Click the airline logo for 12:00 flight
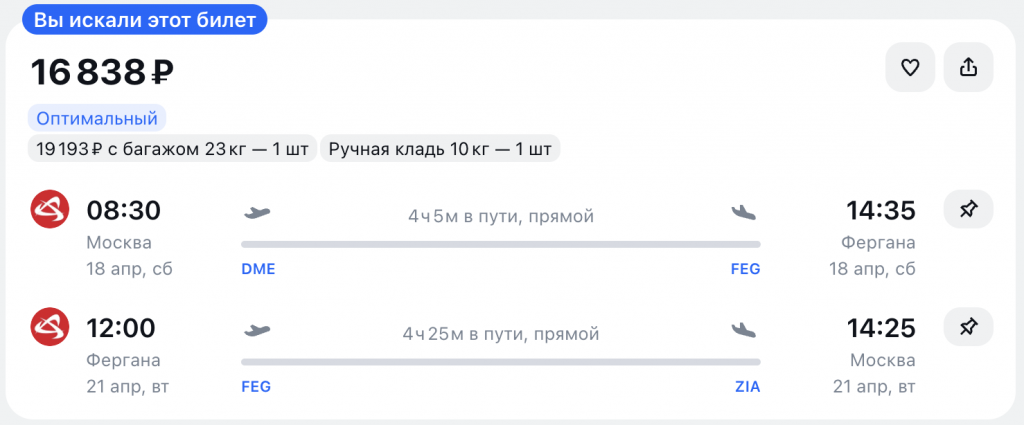Viewport: 1024px width, 425px height. point(48,326)
